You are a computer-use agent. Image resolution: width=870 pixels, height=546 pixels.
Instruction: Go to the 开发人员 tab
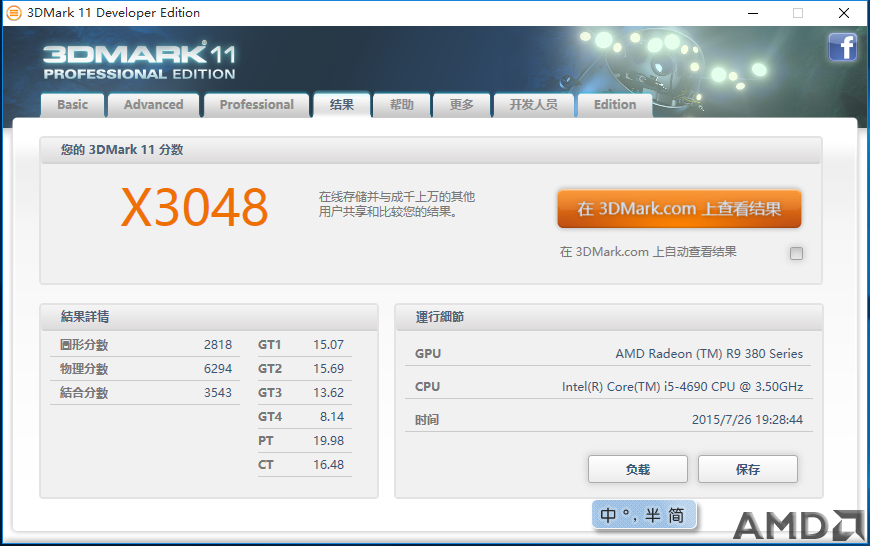(x=534, y=105)
